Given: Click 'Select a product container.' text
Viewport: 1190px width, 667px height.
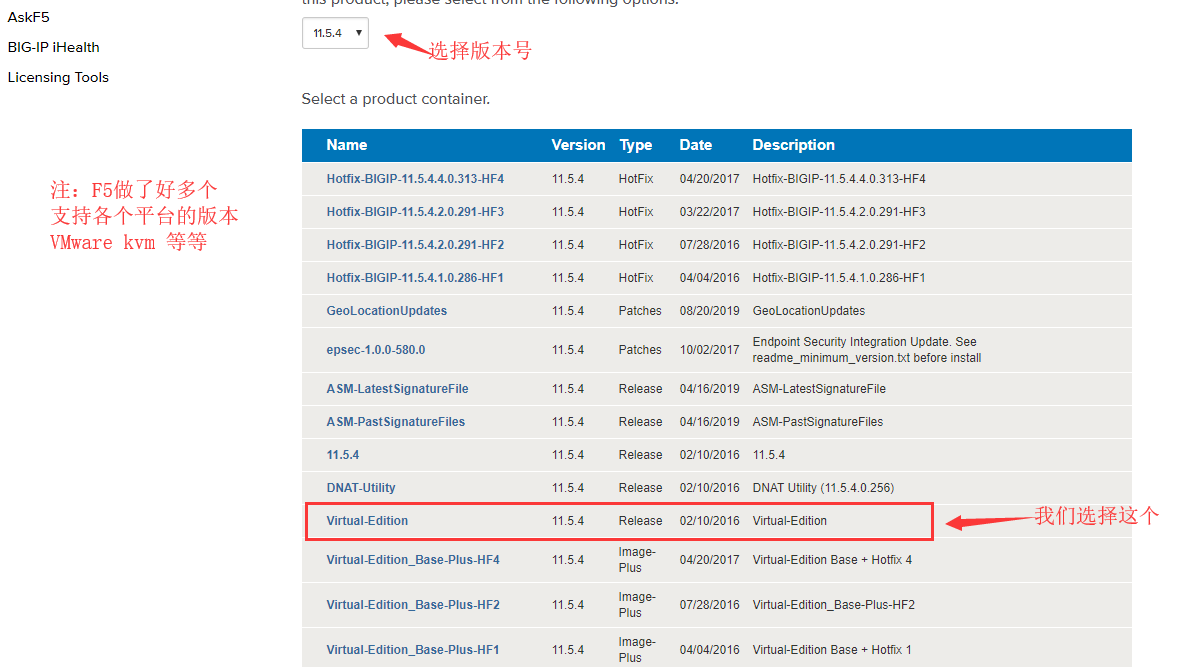Looking at the screenshot, I should click(395, 99).
